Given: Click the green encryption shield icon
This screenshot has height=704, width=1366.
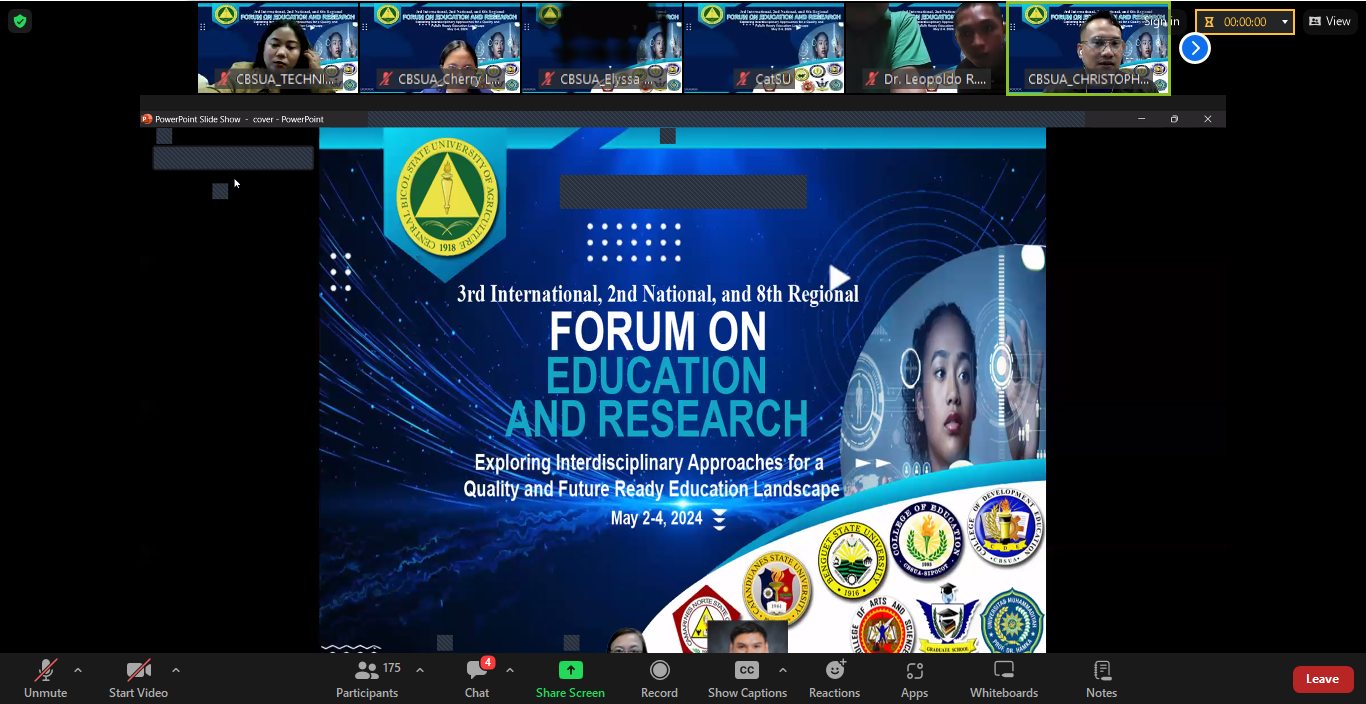Looking at the screenshot, I should (20, 21).
